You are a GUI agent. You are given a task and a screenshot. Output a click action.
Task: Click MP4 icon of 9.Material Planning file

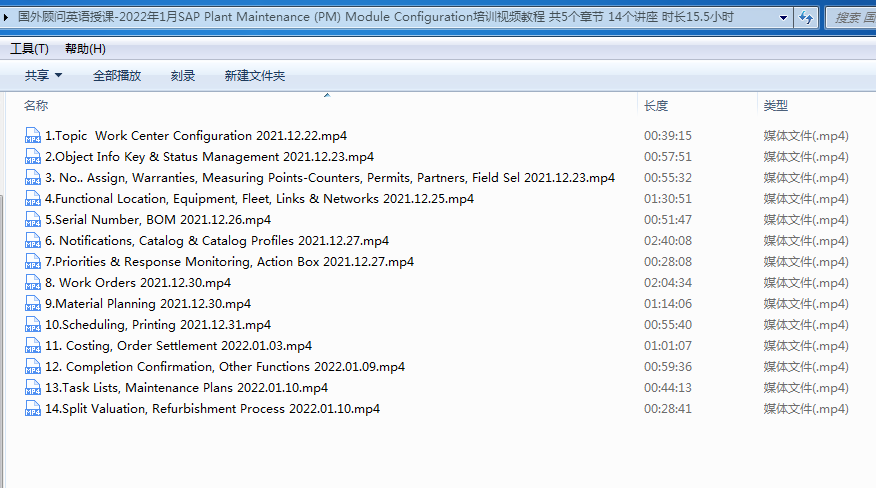[33, 304]
